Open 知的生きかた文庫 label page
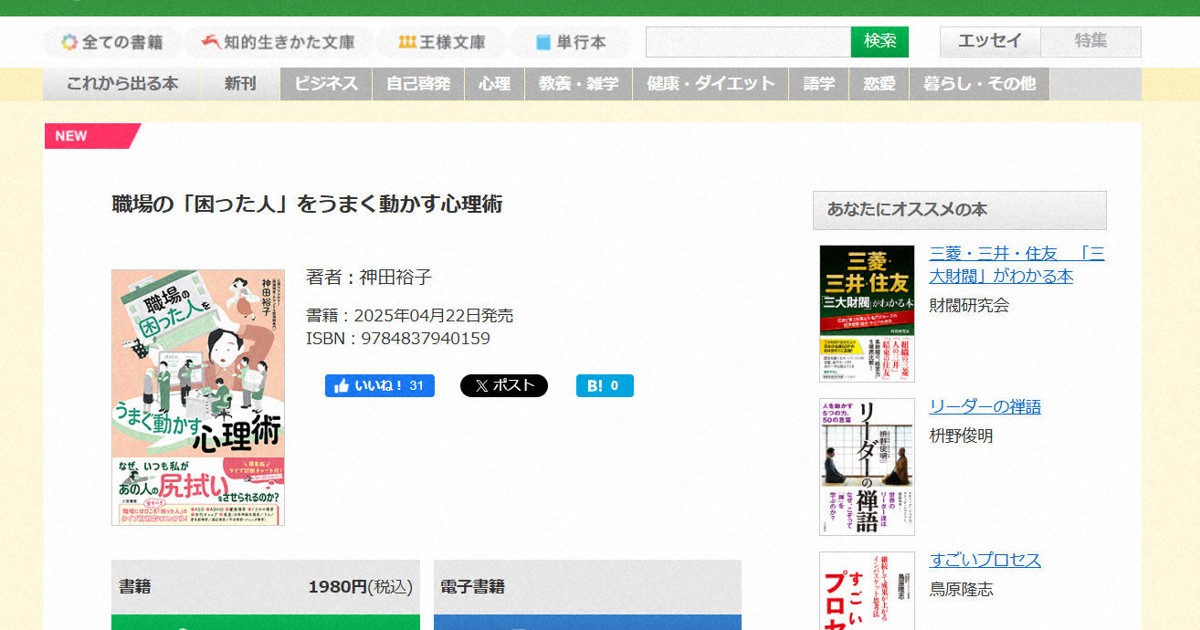 pos(278,42)
